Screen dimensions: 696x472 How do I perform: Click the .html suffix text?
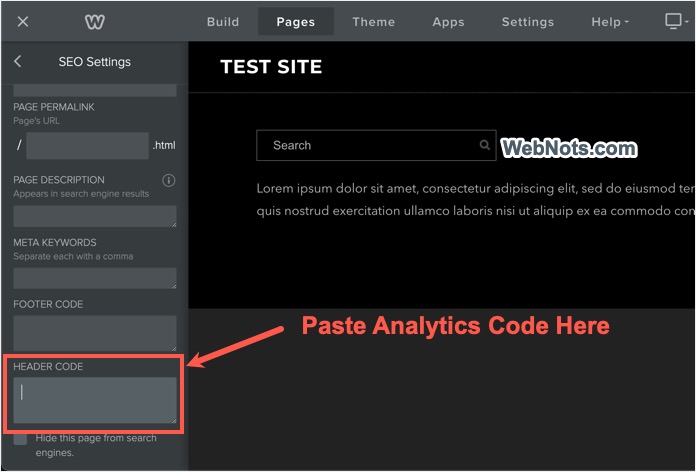(164, 145)
